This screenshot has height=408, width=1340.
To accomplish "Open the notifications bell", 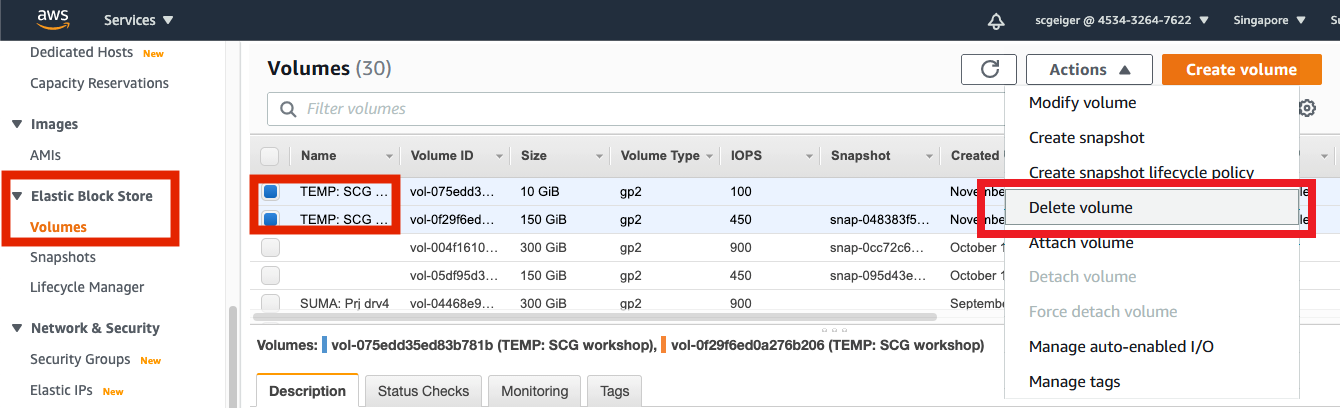I will pos(995,20).
